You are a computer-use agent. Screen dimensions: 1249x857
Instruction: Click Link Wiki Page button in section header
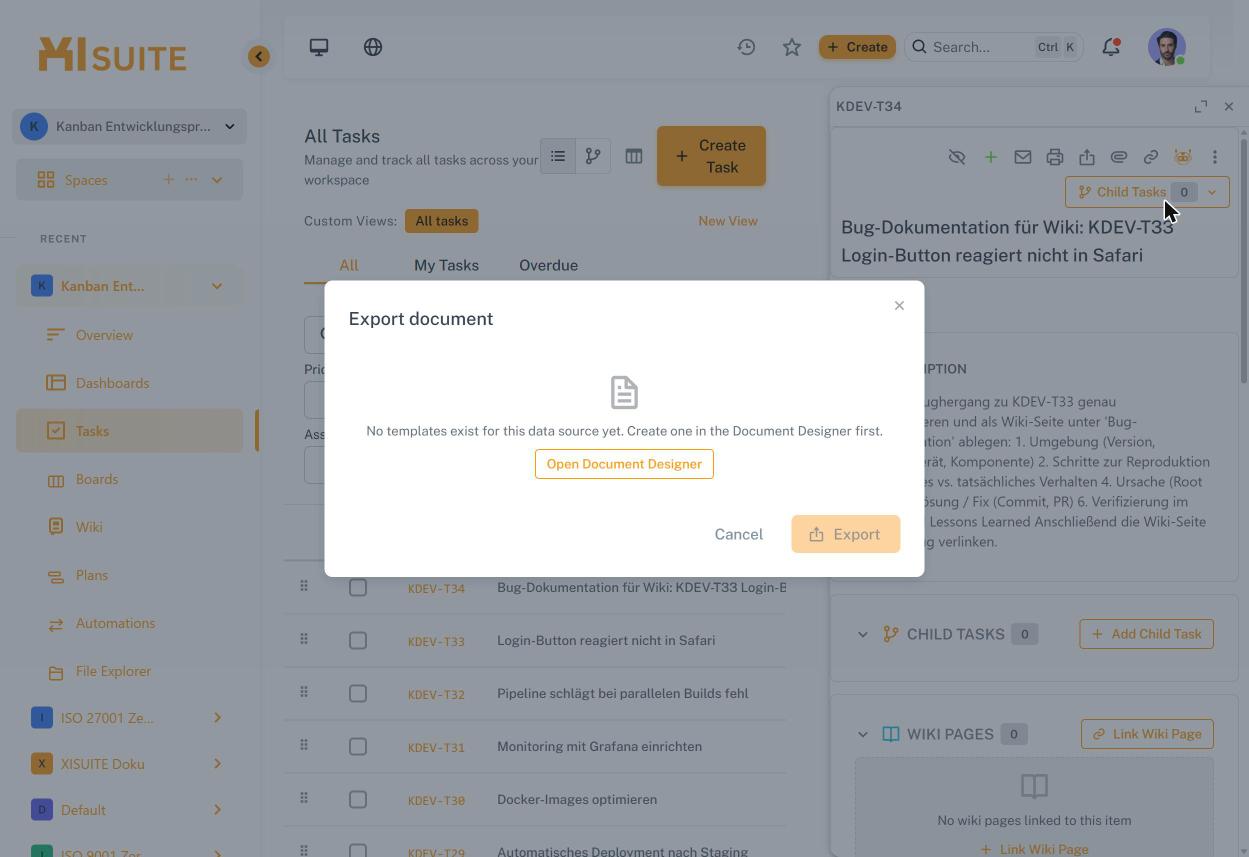[1147, 734]
